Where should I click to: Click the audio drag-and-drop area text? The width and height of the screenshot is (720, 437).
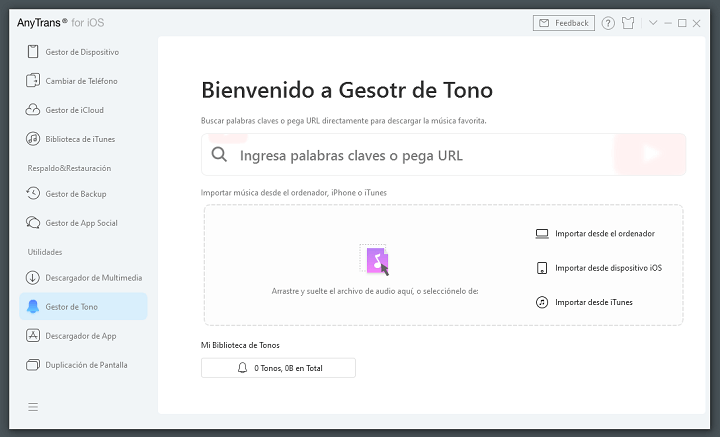click(375, 291)
